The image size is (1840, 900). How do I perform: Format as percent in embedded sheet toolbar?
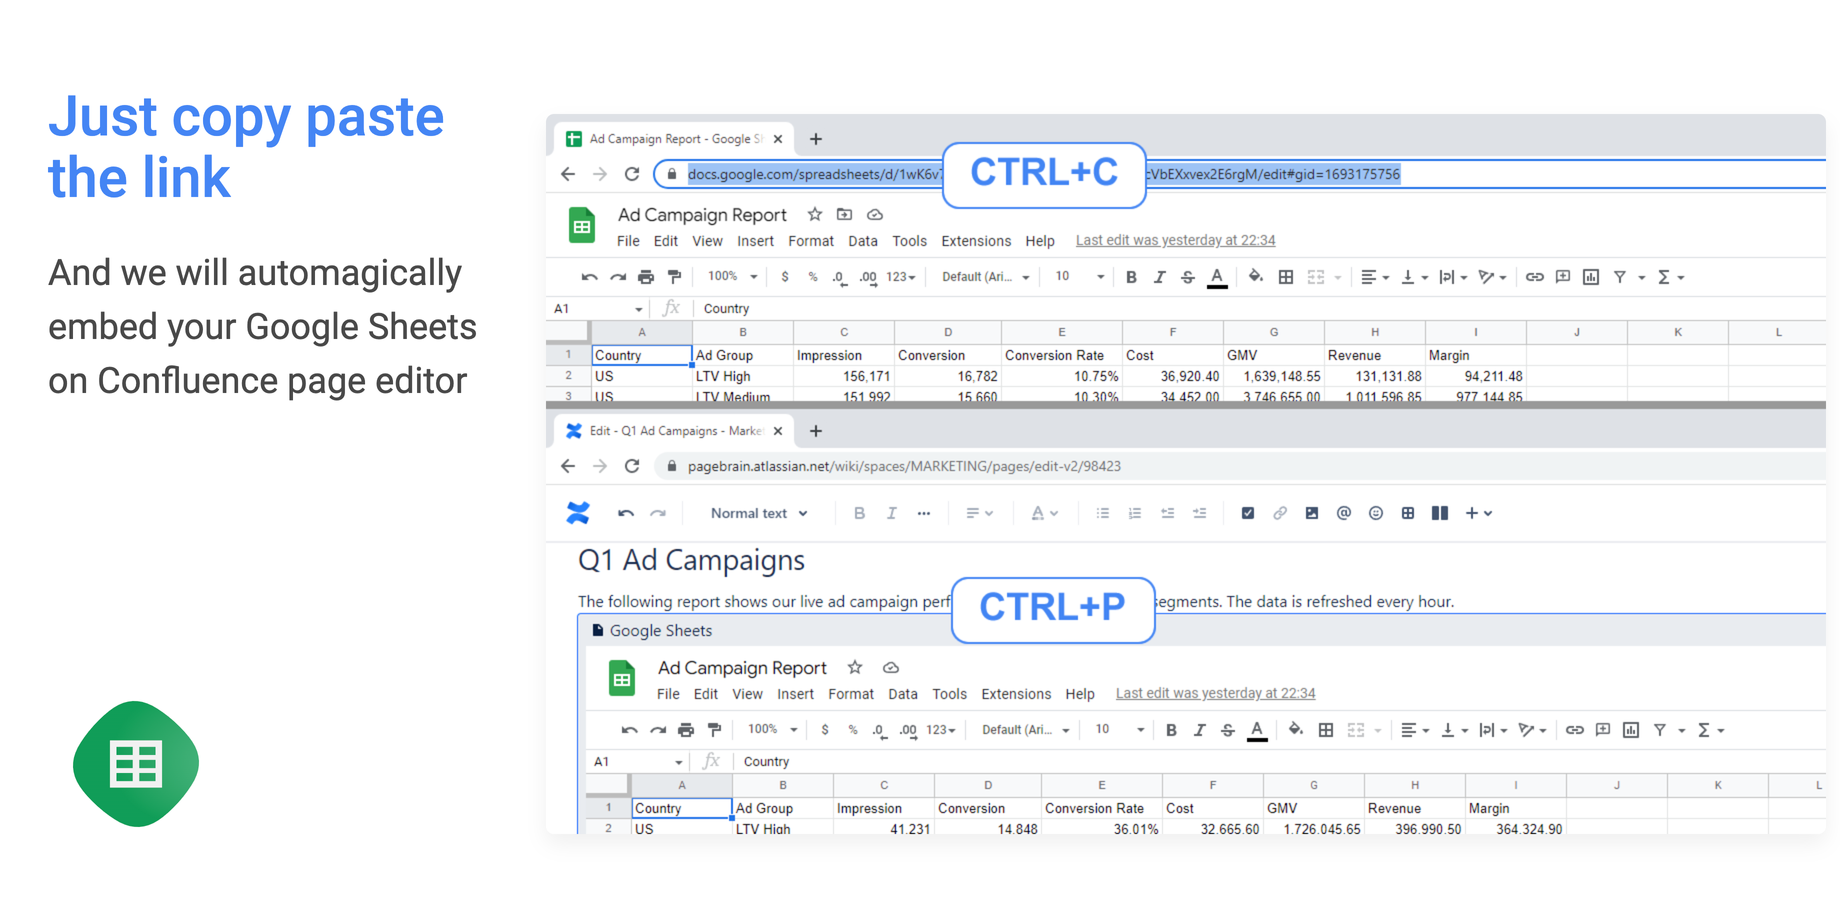(853, 730)
